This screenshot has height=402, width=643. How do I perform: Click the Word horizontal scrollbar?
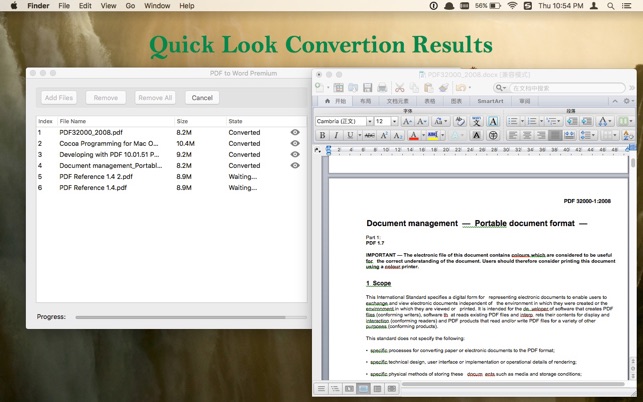(x=513, y=384)
